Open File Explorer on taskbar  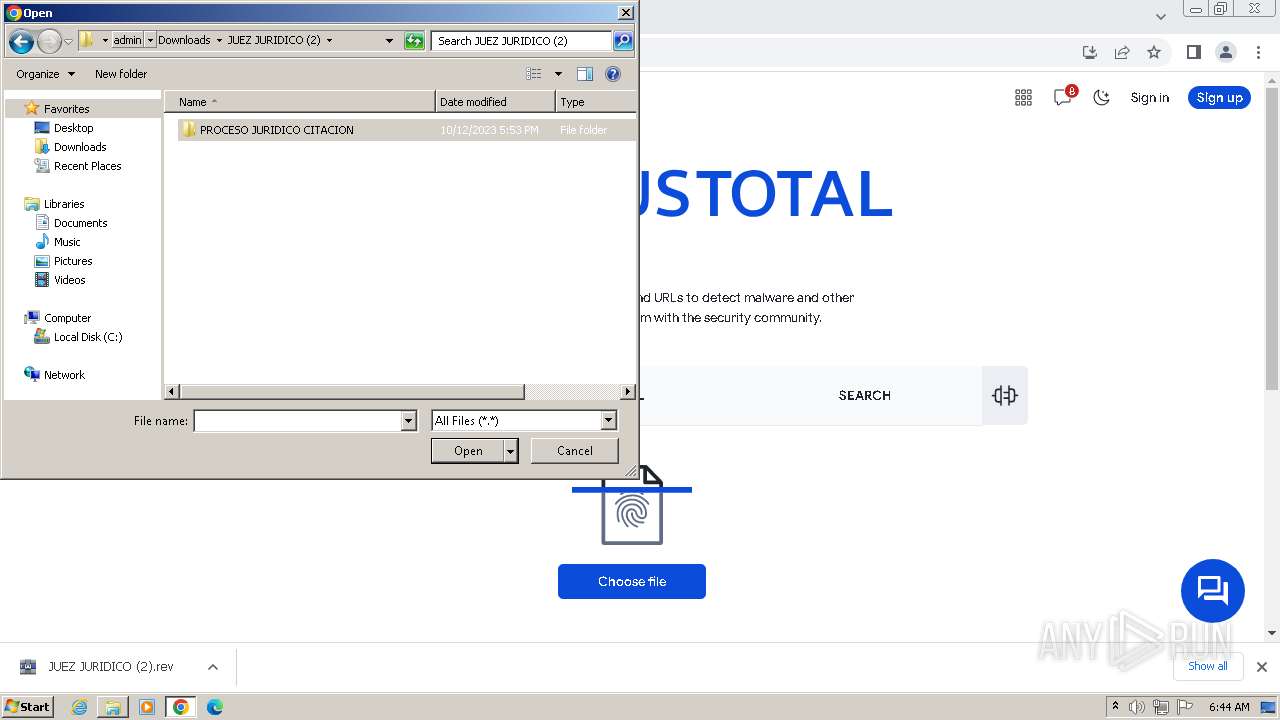[113, 707]
